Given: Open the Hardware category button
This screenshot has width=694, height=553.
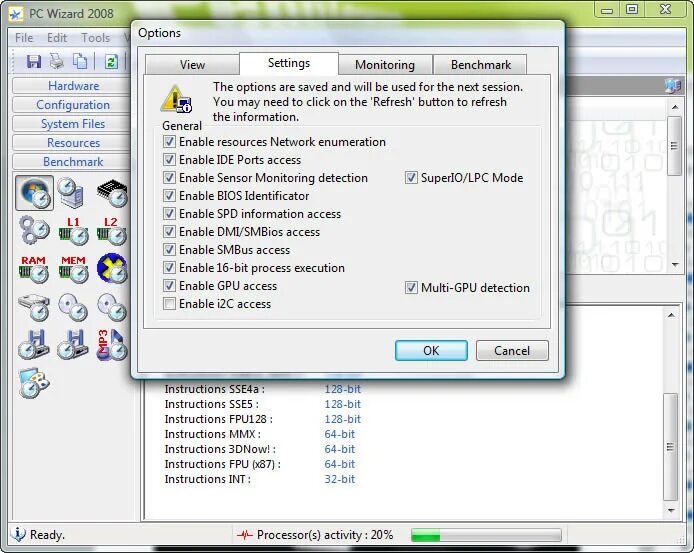Looking at the screenshot, I should [x=73, y=86].
